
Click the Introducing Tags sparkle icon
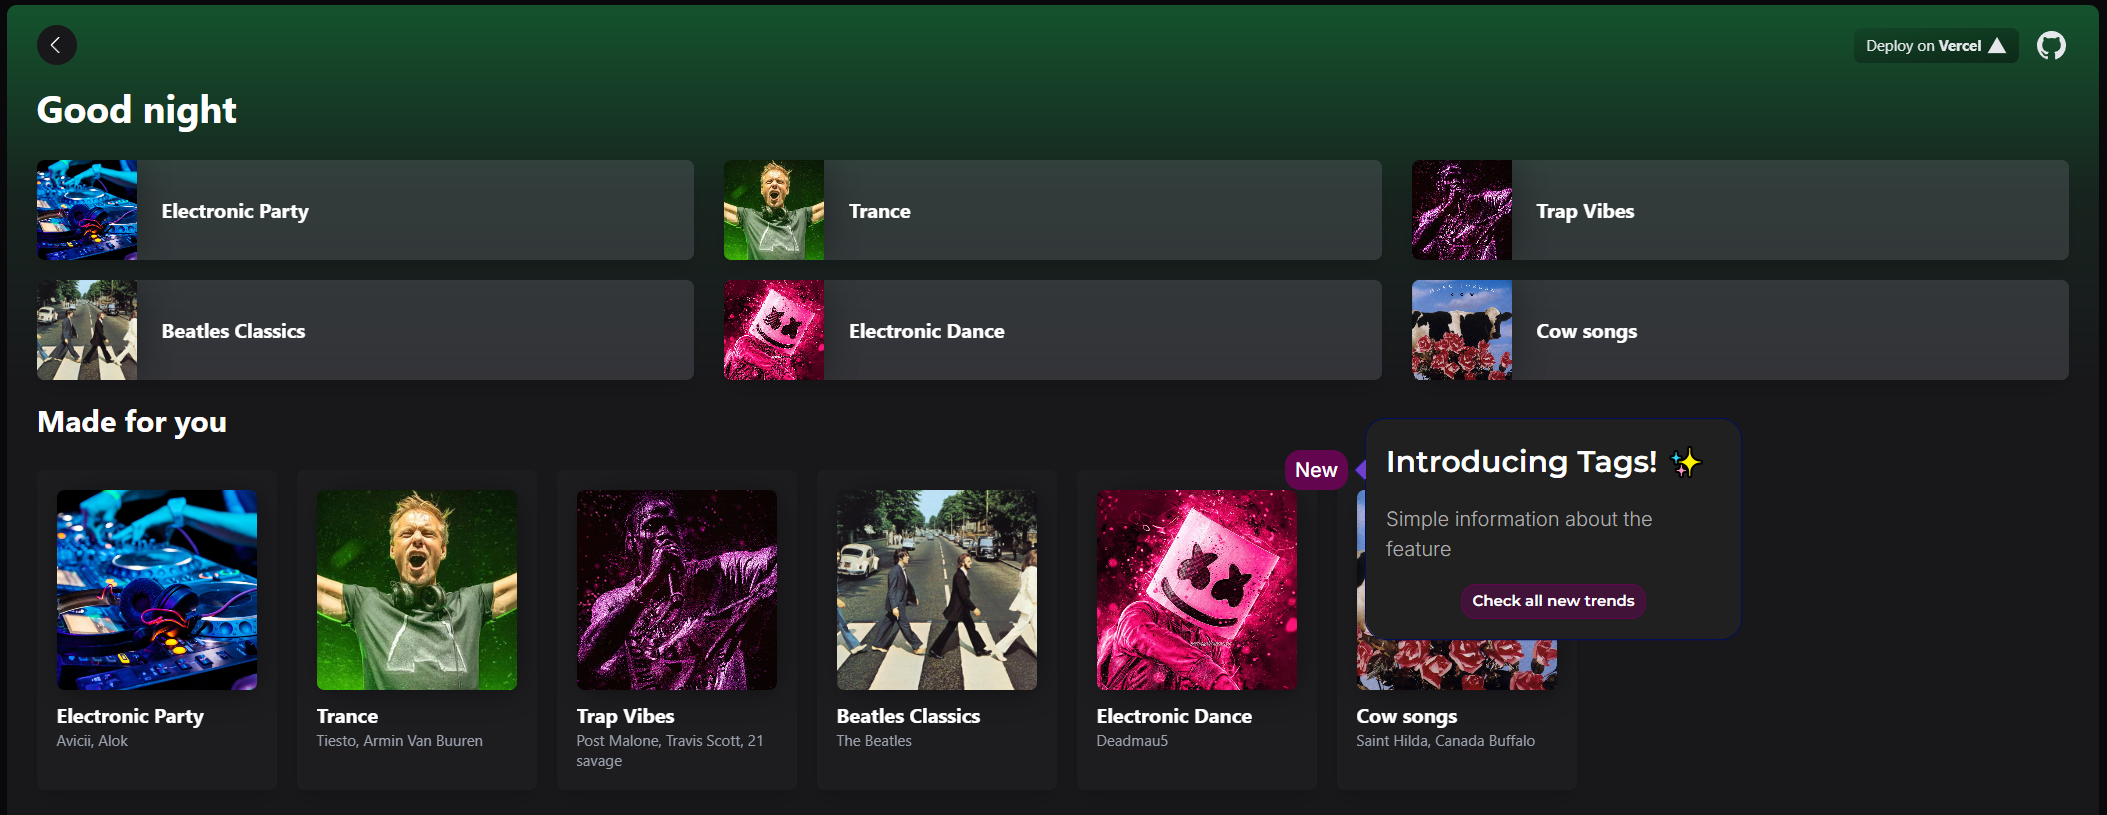coord(1685,462)
